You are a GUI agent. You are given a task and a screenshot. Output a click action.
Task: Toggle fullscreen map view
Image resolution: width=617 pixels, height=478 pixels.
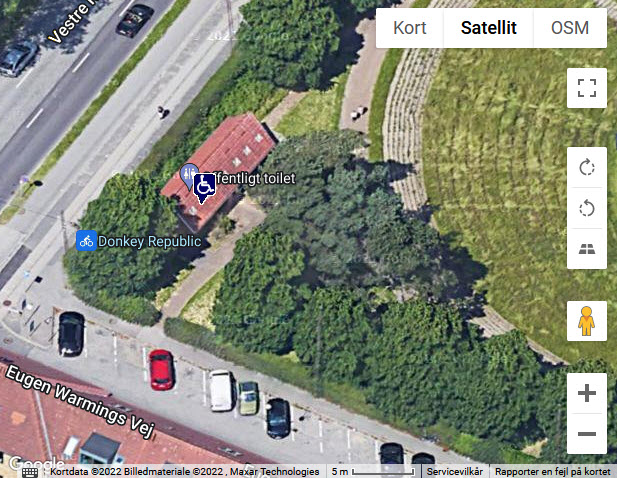click(587, 88)
